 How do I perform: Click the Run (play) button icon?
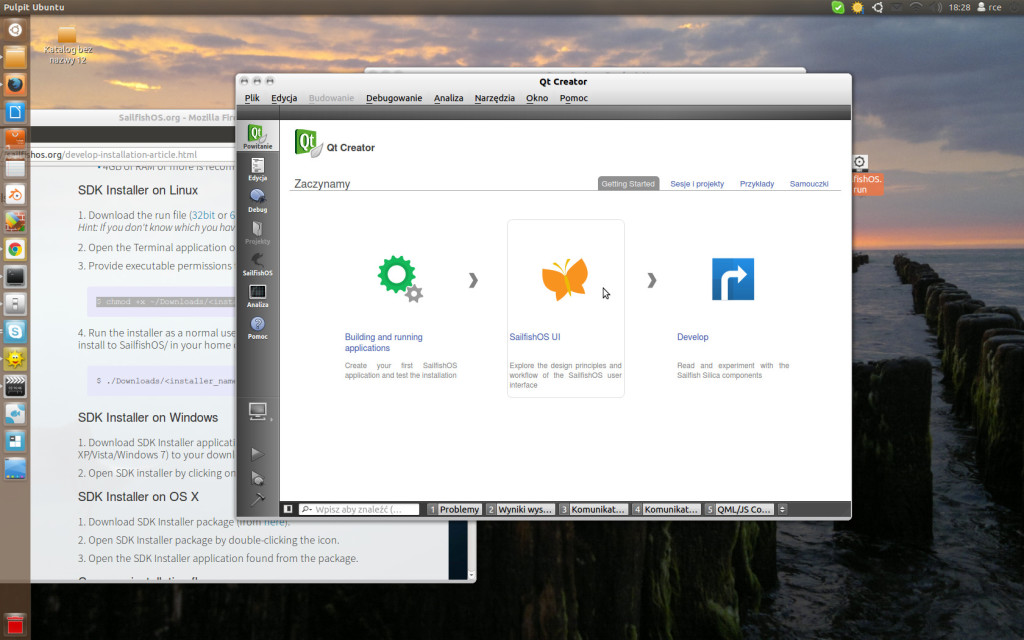[257, 455]
